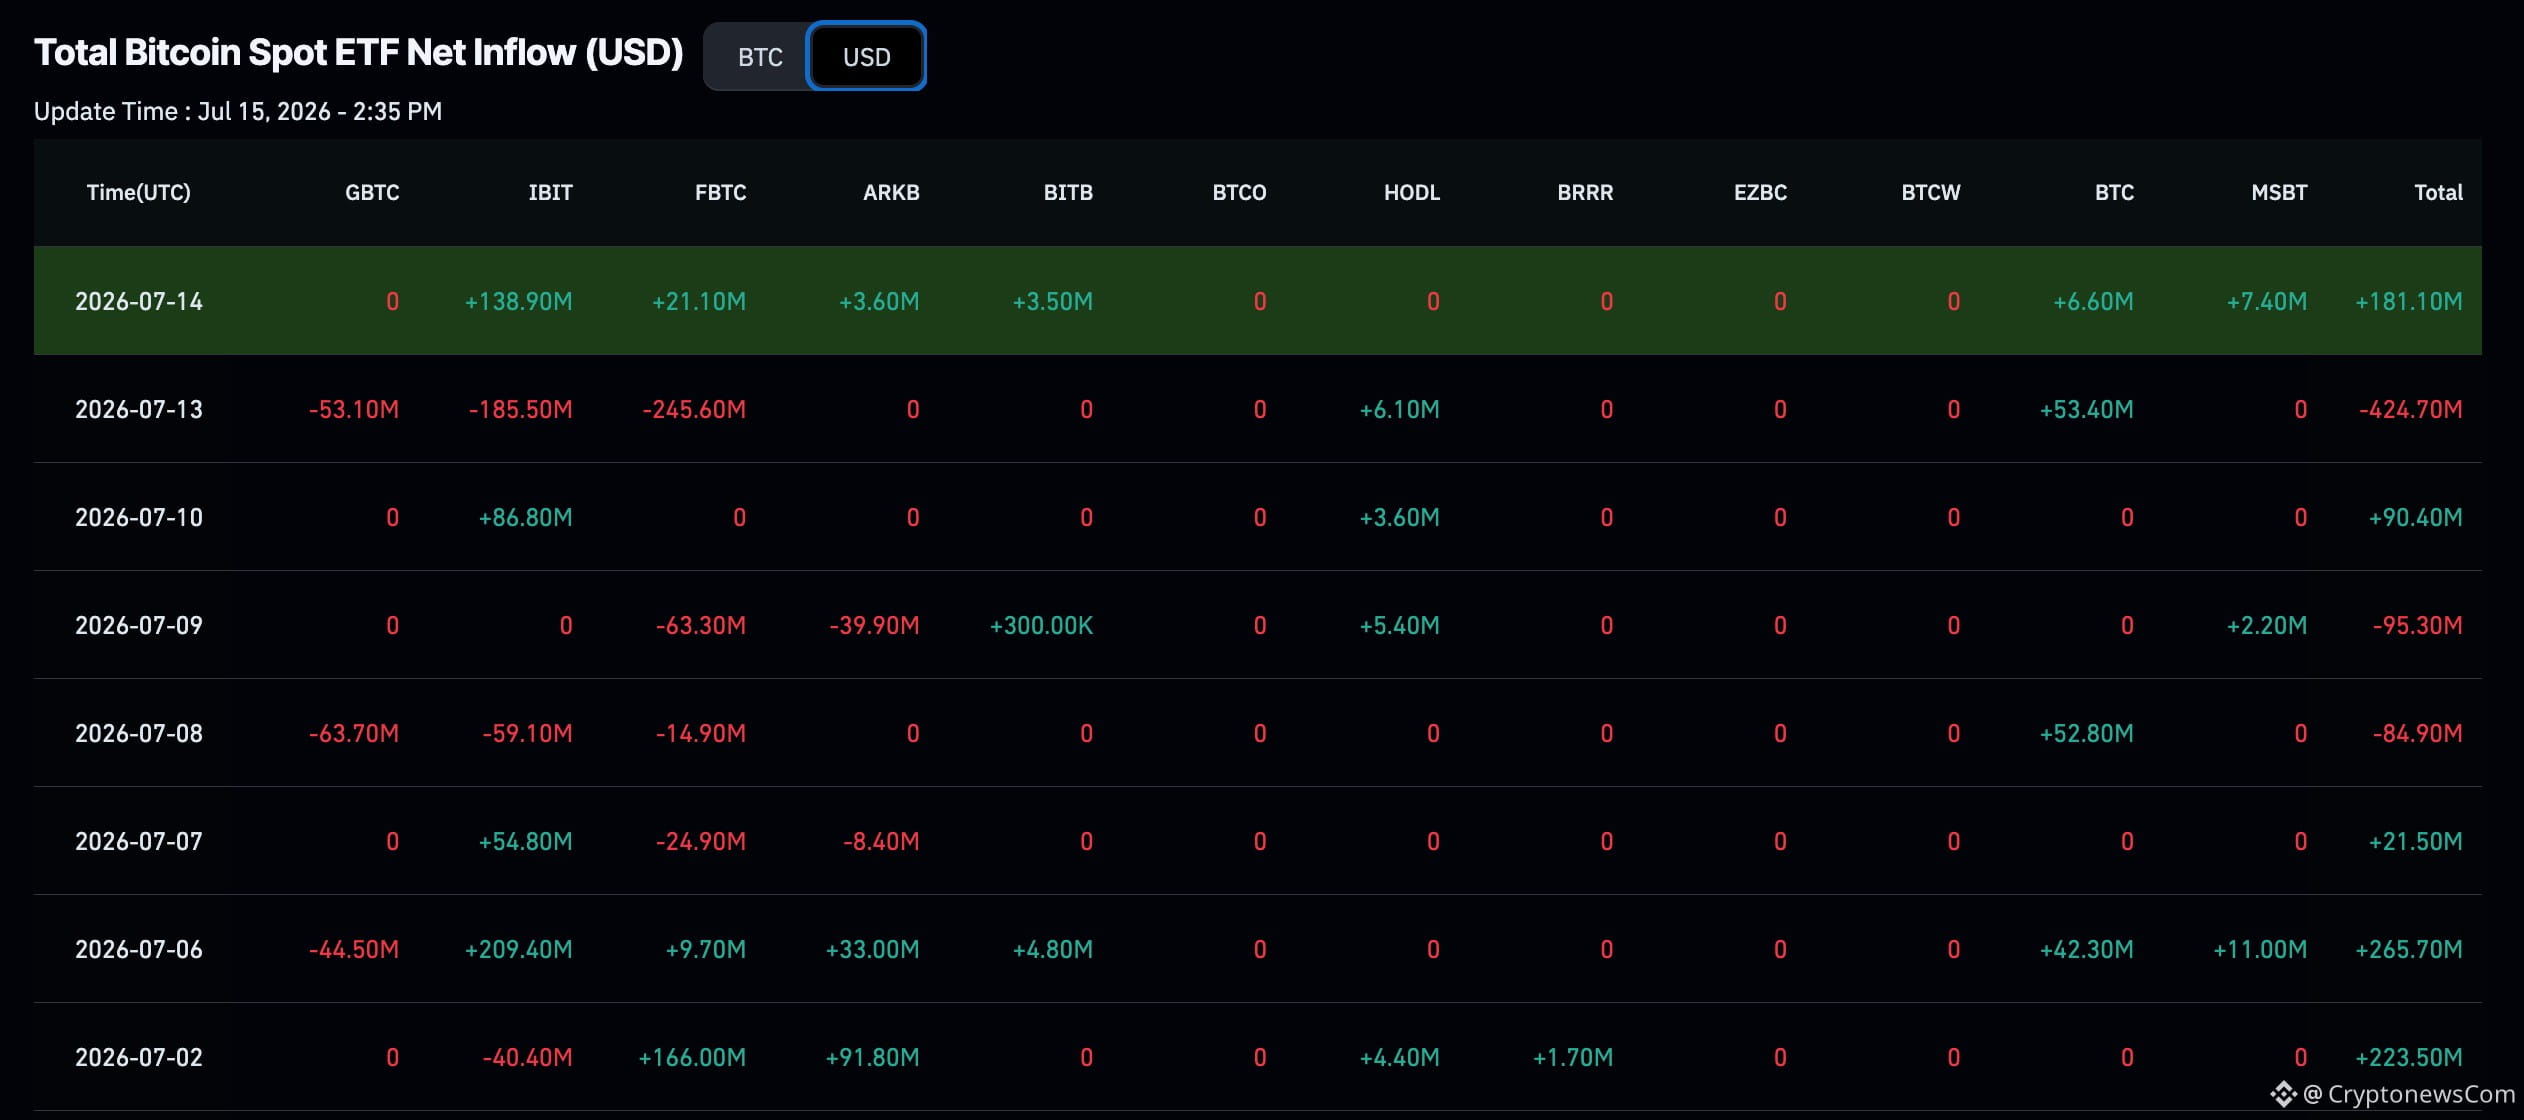Click GBTC value -44.50M
2524x1120 pixels.
[x=354, y=949]
